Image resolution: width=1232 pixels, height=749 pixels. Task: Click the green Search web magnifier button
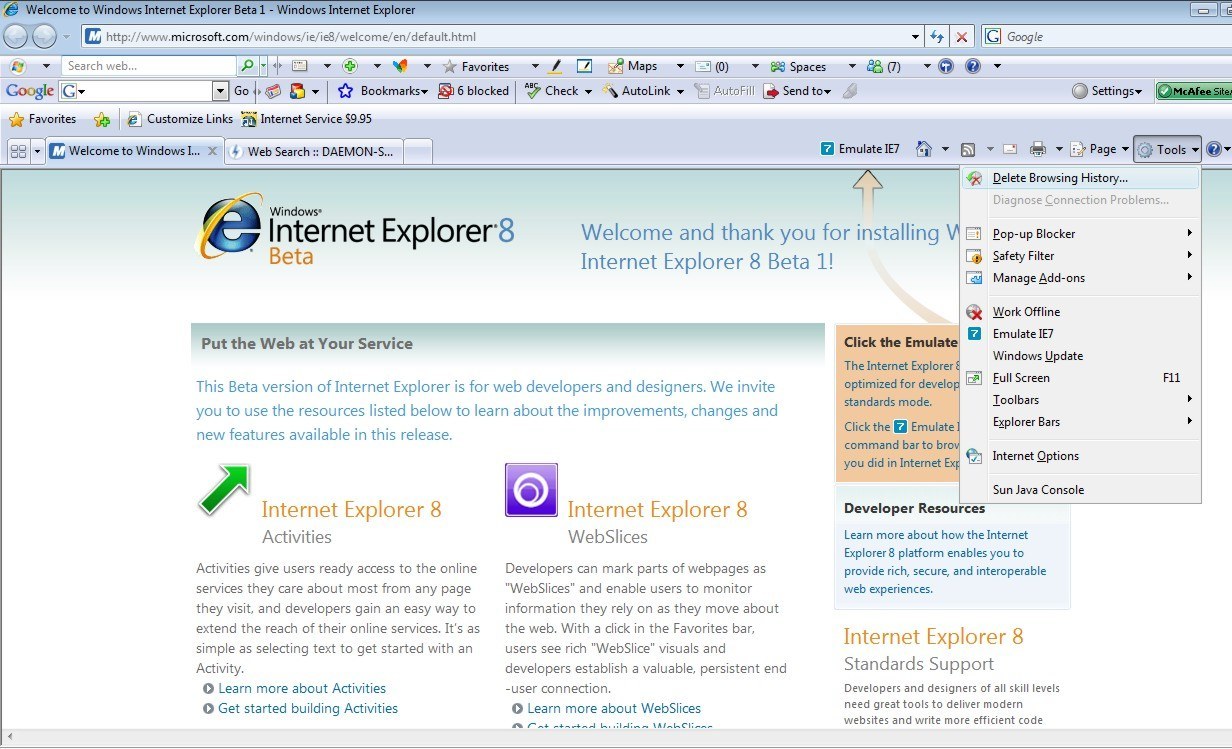247,66
